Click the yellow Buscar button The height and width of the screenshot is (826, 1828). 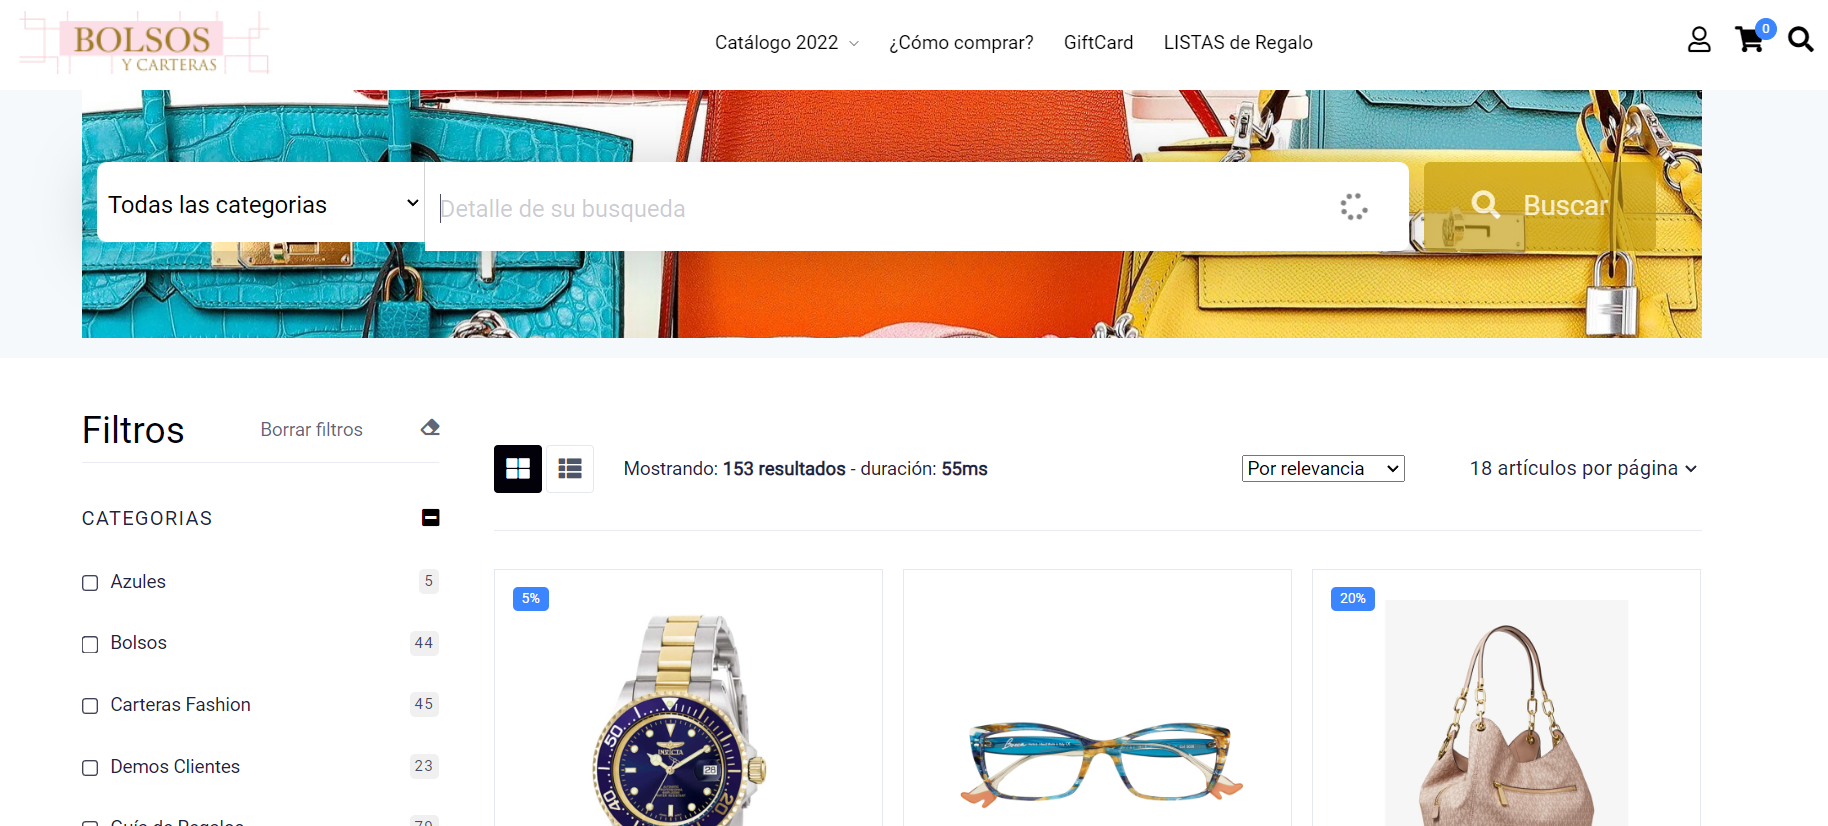click(1540, 206)
